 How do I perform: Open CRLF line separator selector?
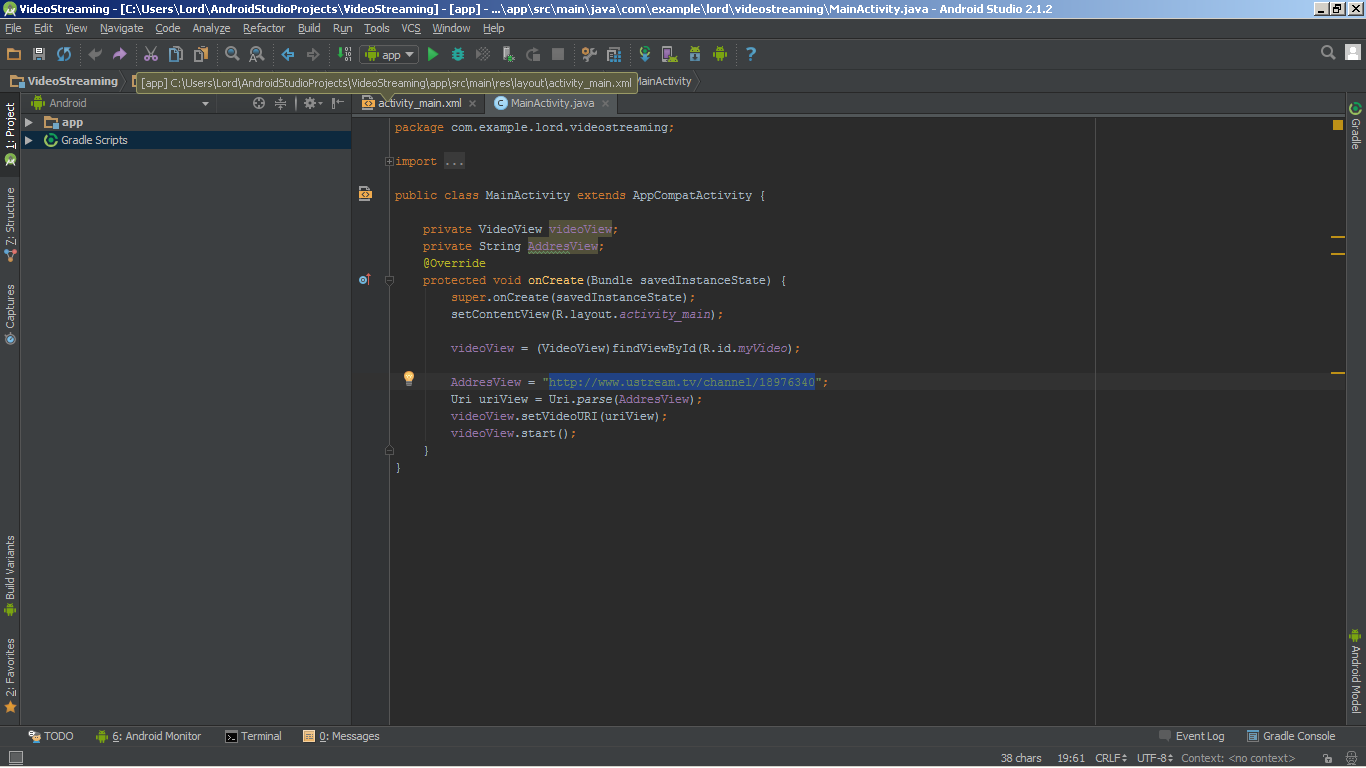[x=1111, y=759]
